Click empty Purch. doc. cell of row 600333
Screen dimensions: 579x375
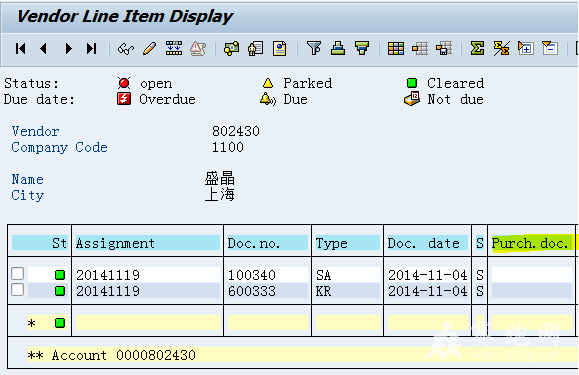[532, 291]
